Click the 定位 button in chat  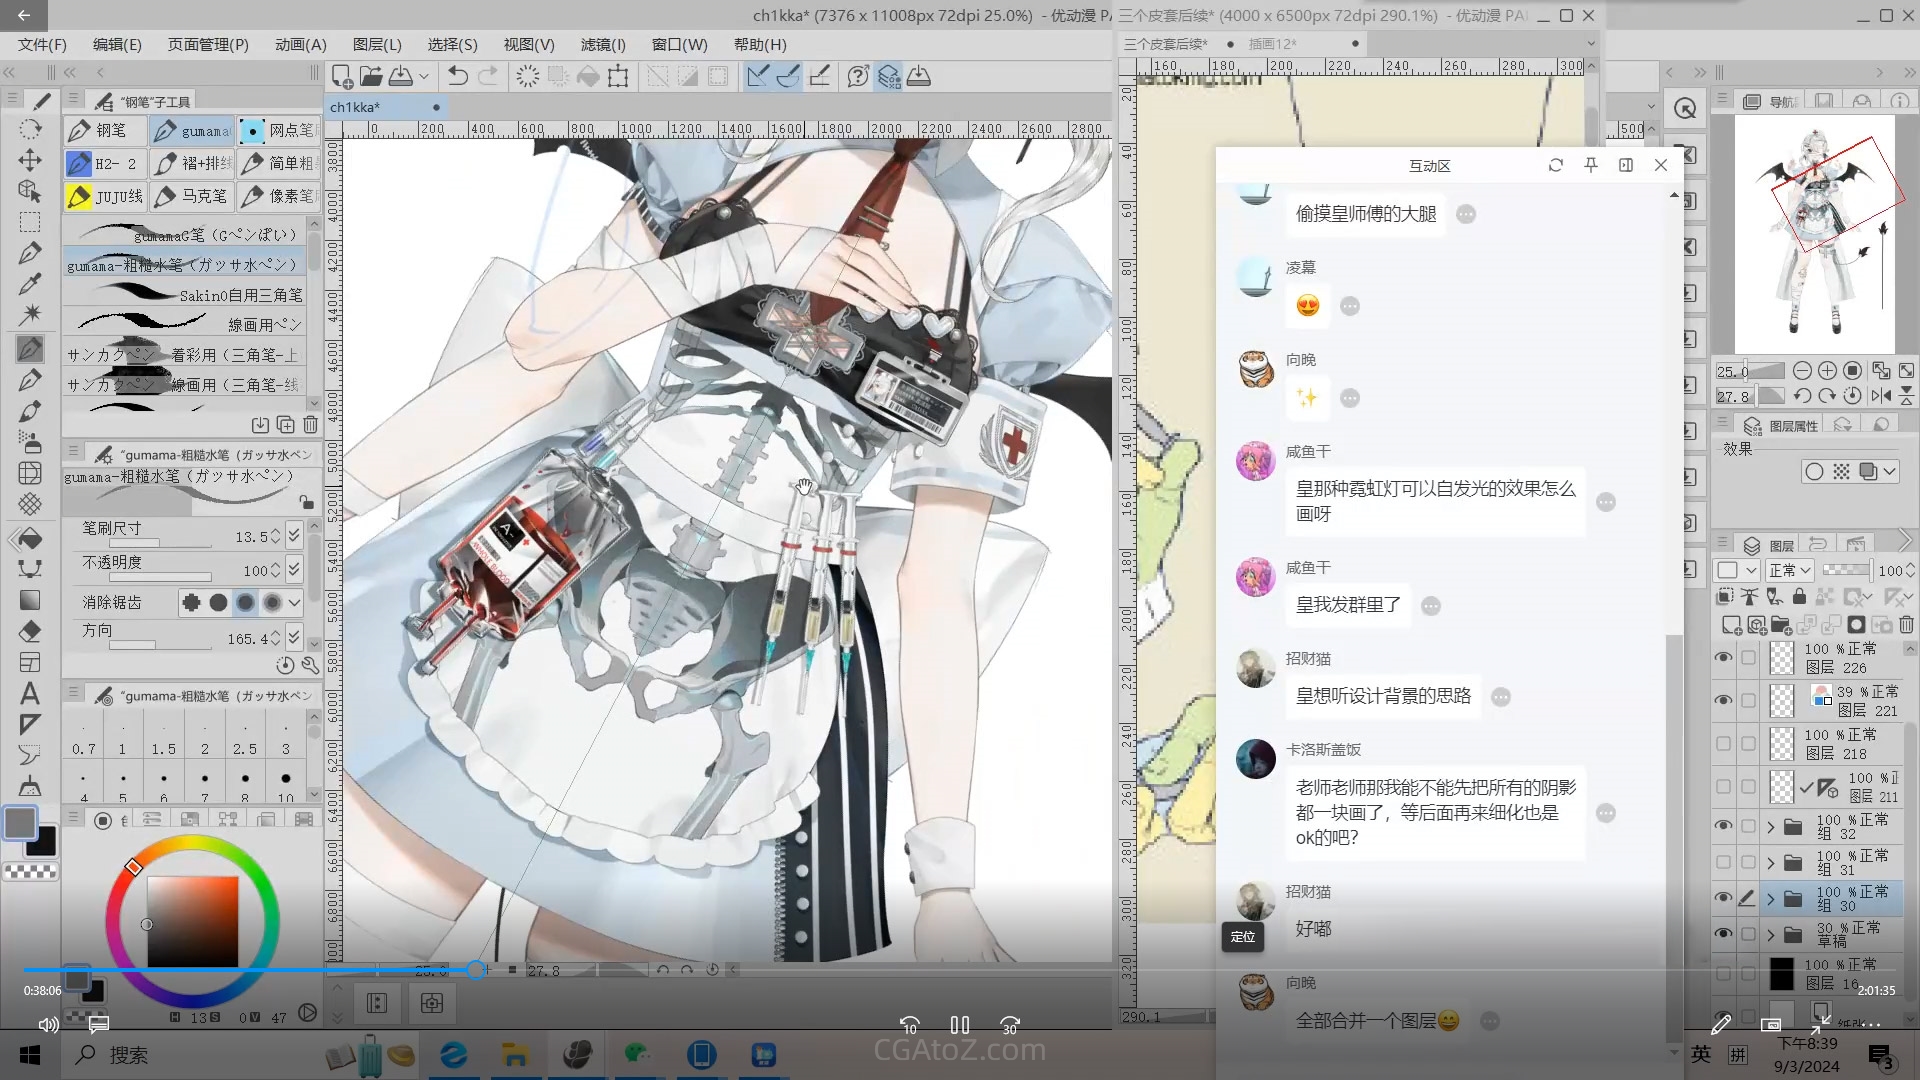pos(1242,937)
